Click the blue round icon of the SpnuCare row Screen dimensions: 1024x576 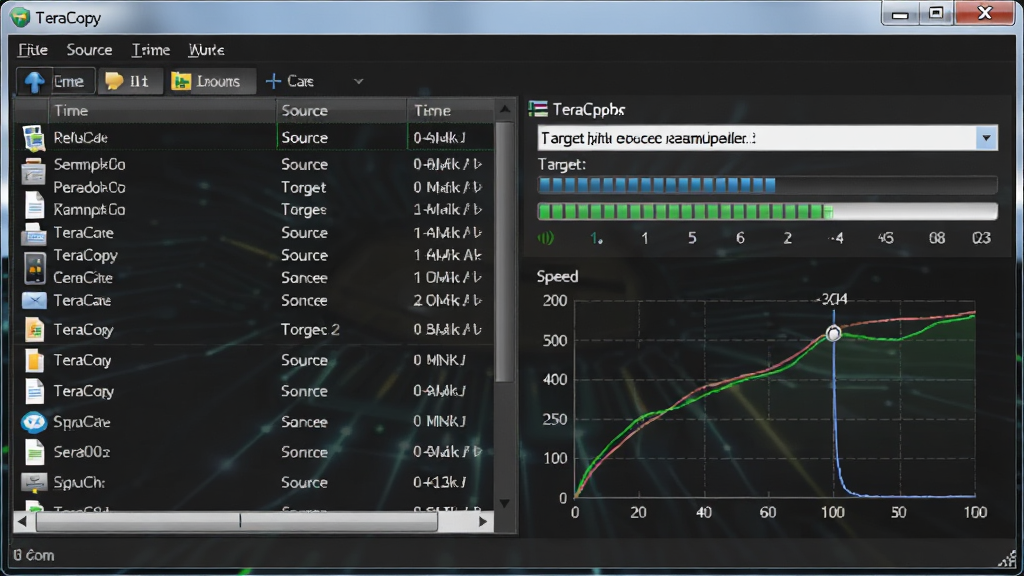pyautogui.click(x=34, y=423)
